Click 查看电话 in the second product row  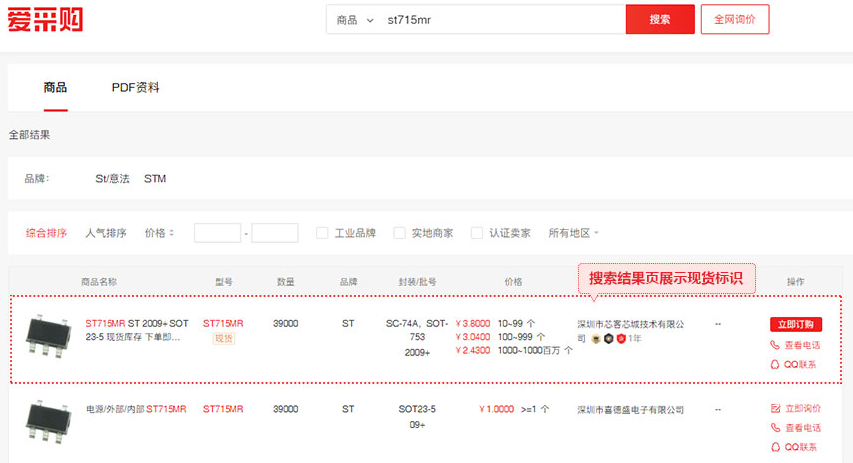(796, 428)
